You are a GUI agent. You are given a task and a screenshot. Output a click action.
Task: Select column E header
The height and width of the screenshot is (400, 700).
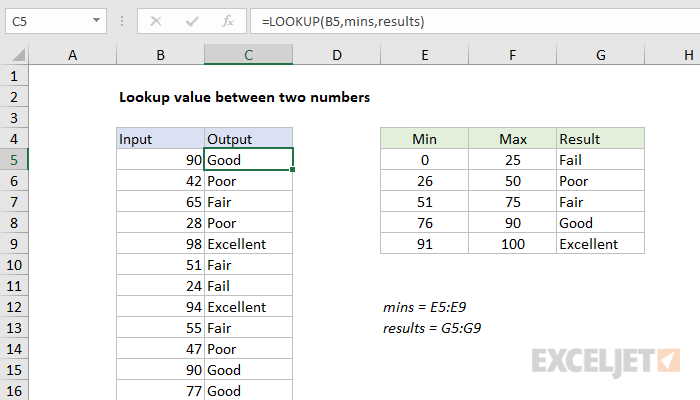[425, 55]
